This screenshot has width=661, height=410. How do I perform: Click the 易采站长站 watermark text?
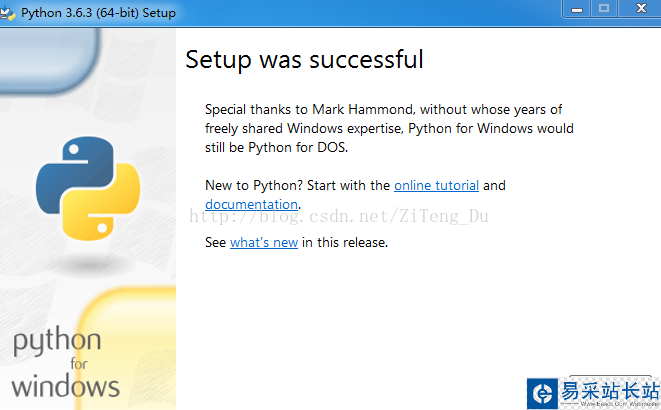coord(609,389)
